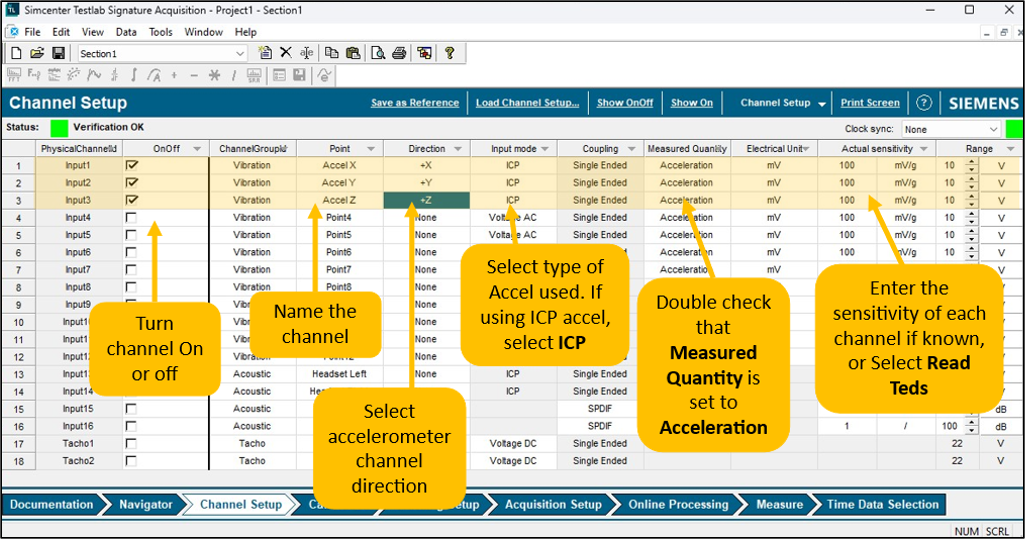Open the OnOff column filter arrow
Image resolution: width=1025 pixels, height=539 pixels.
[x=197, y=149]
